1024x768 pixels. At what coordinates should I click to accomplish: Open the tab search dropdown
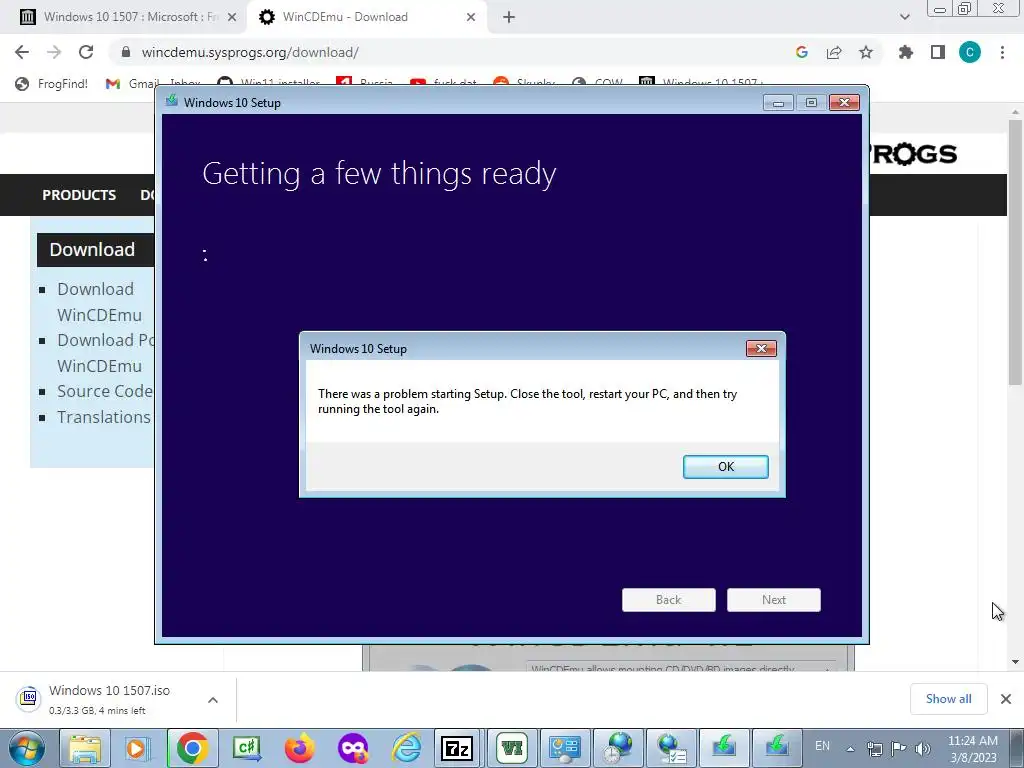coord(904,17)
